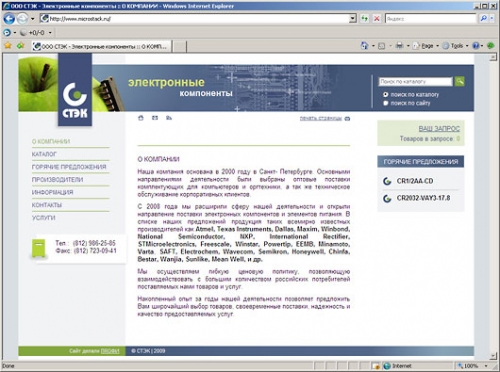Click the green phone icon near Тел.
Screen dimensions: 500x372
(x=39, y=248)
